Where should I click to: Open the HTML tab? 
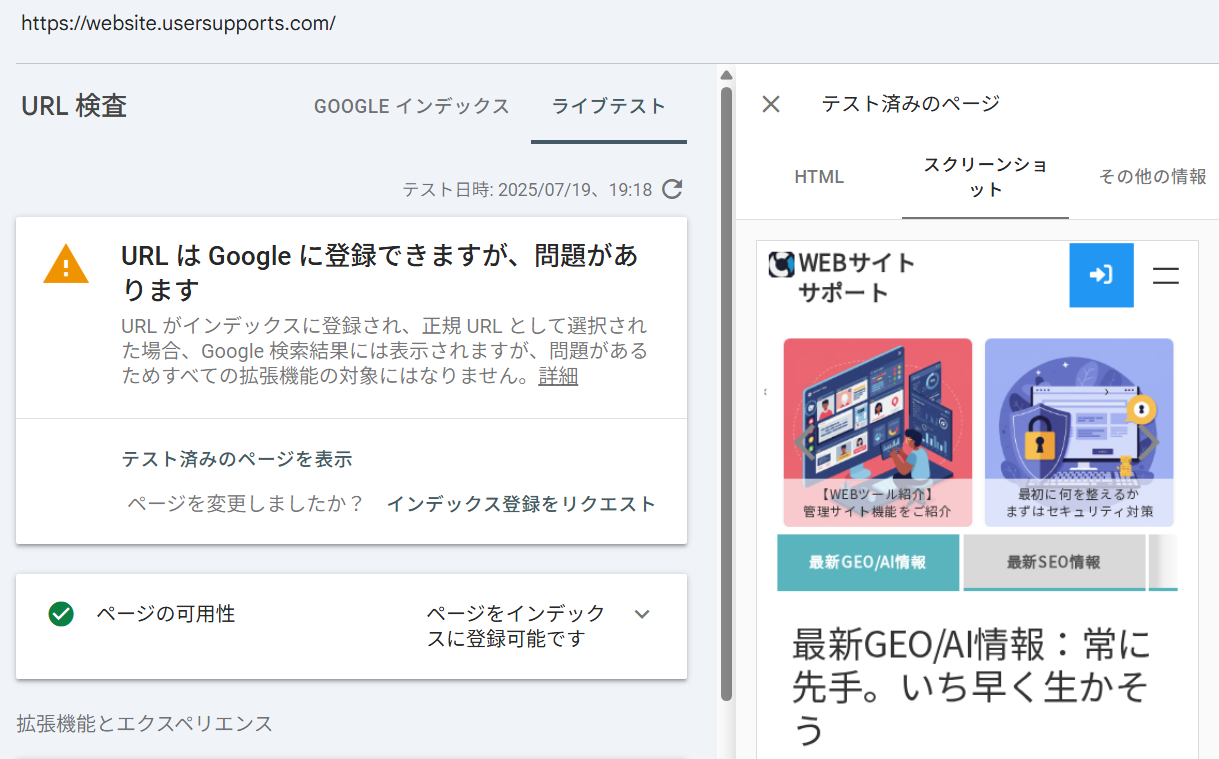coord(819,177)
